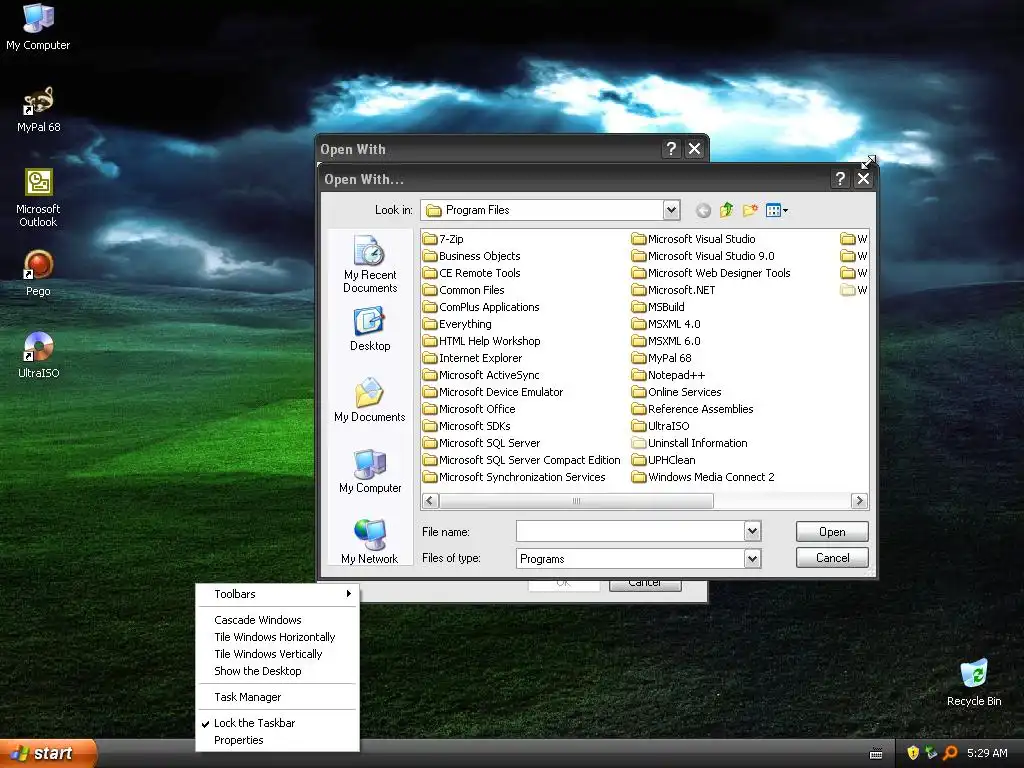
Task: Select the Microsoft.NET folder
Action: coord(673,290)
